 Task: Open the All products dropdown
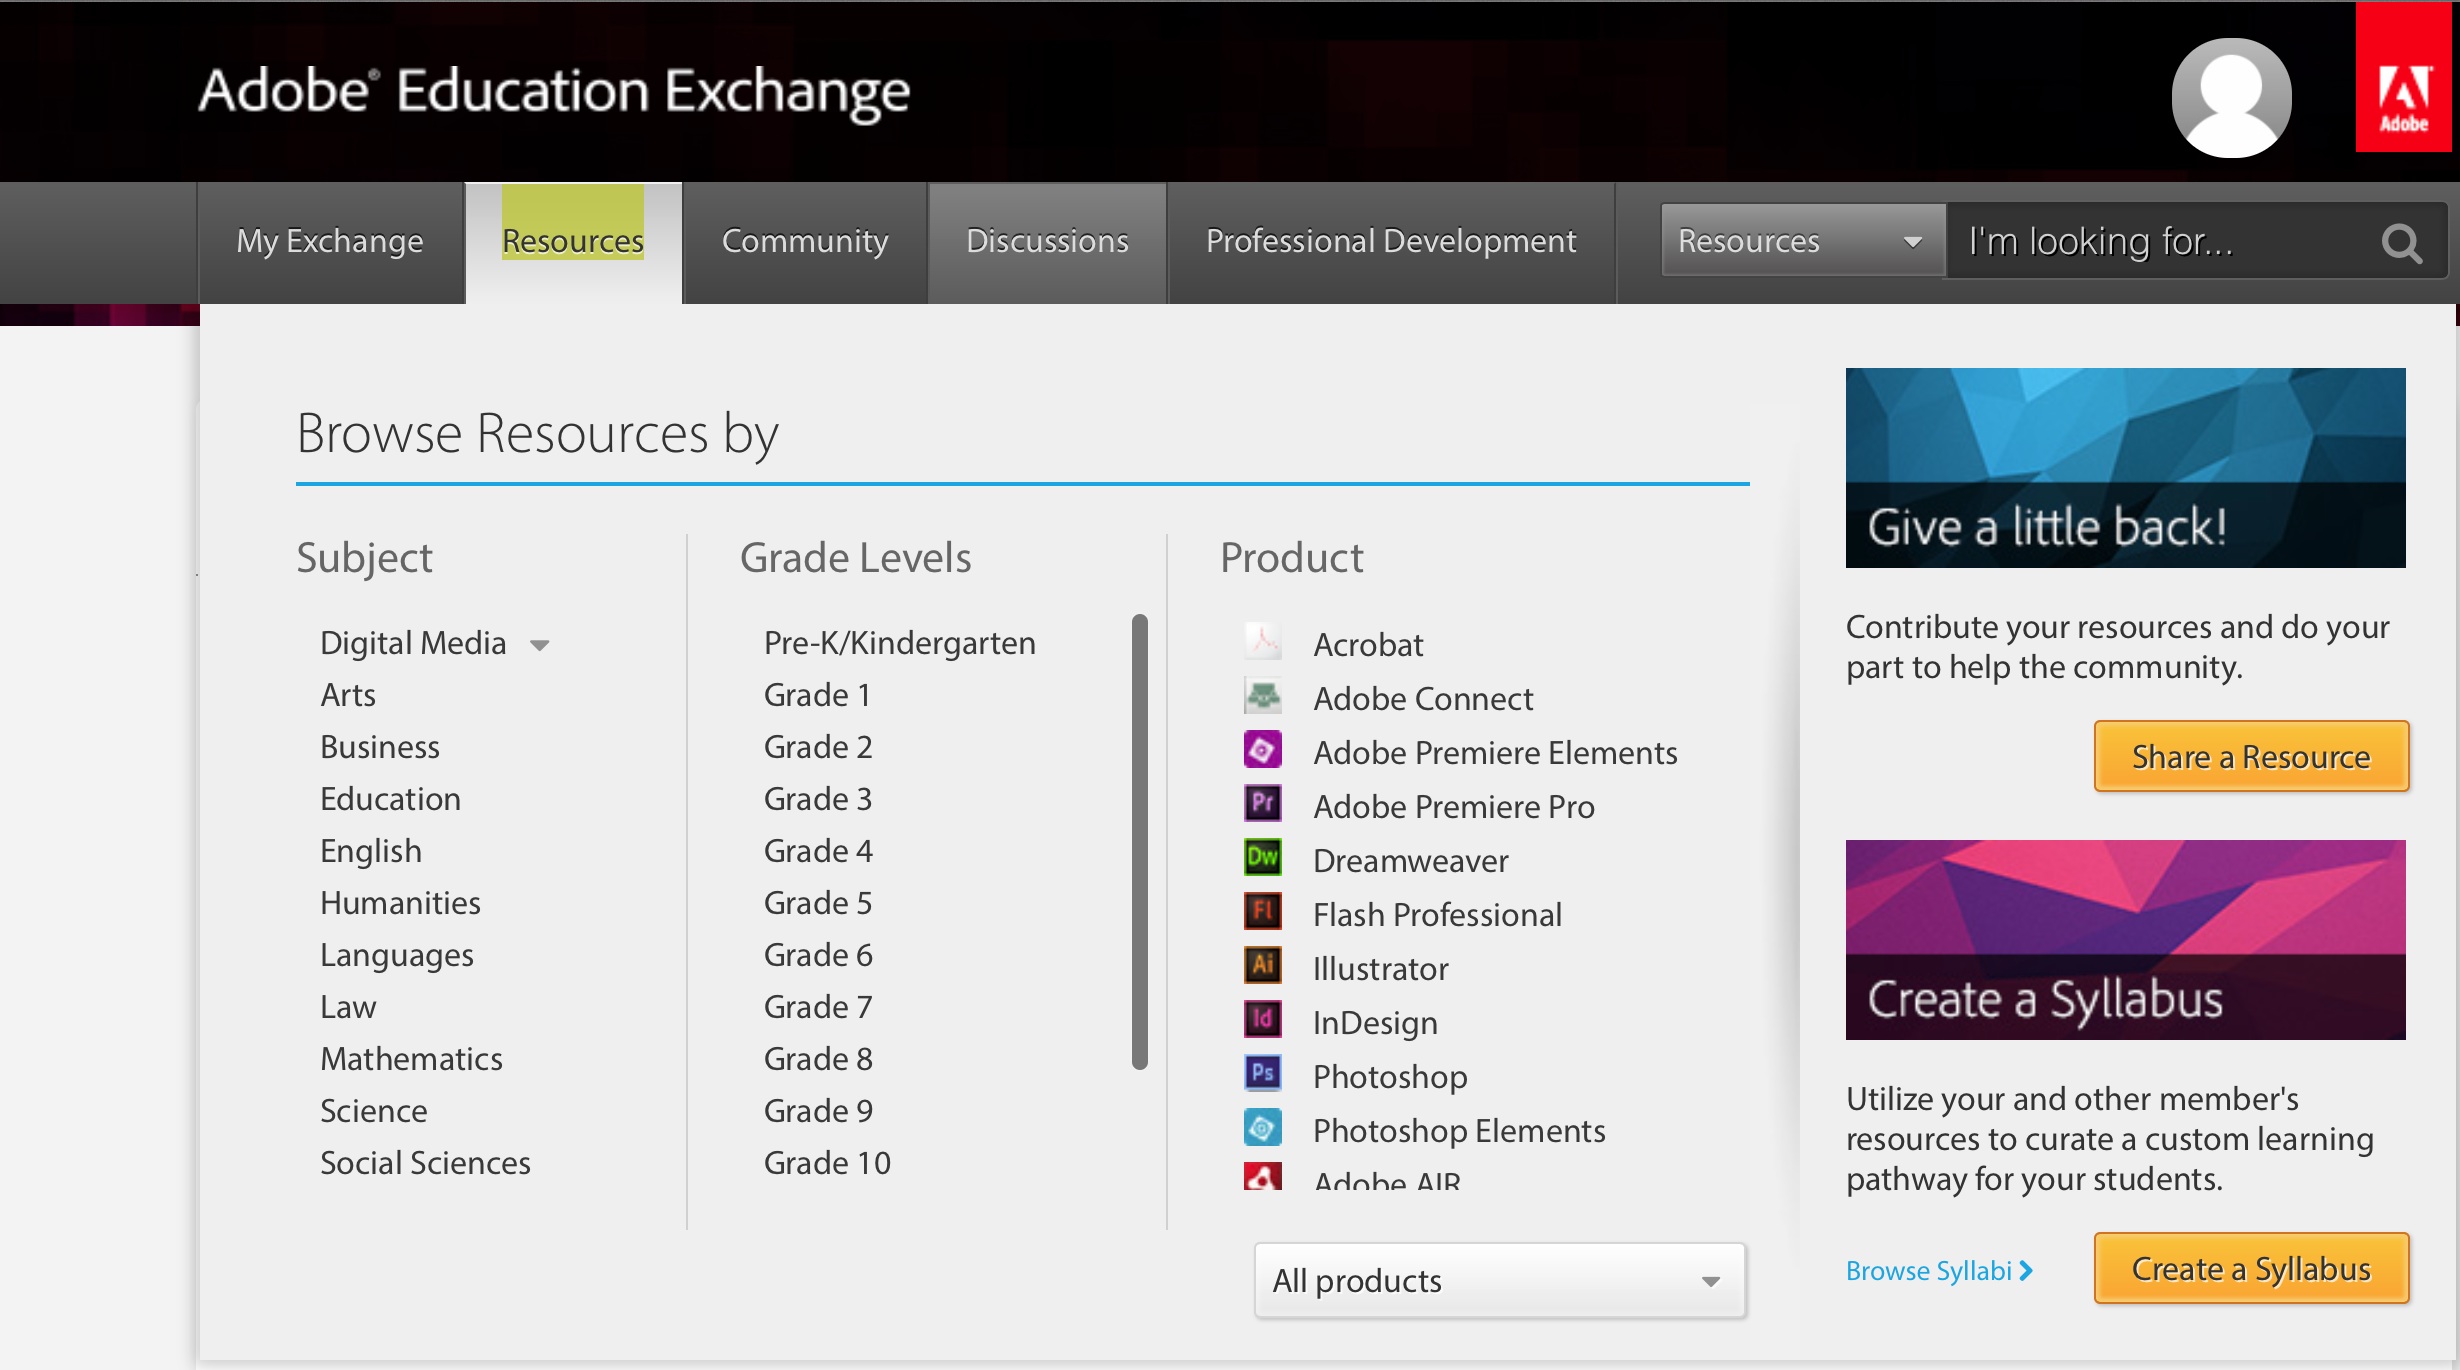(1499, 1280)
